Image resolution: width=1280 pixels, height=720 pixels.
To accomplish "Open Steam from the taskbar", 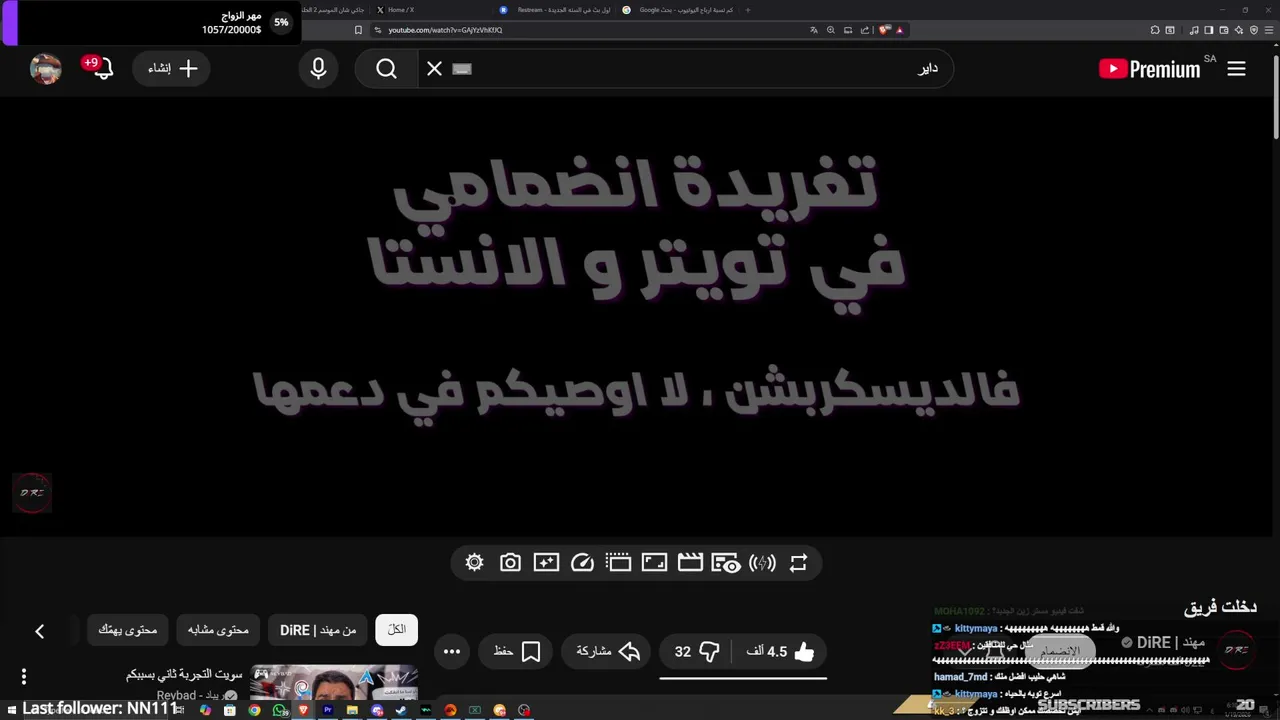I will [401, 710].
